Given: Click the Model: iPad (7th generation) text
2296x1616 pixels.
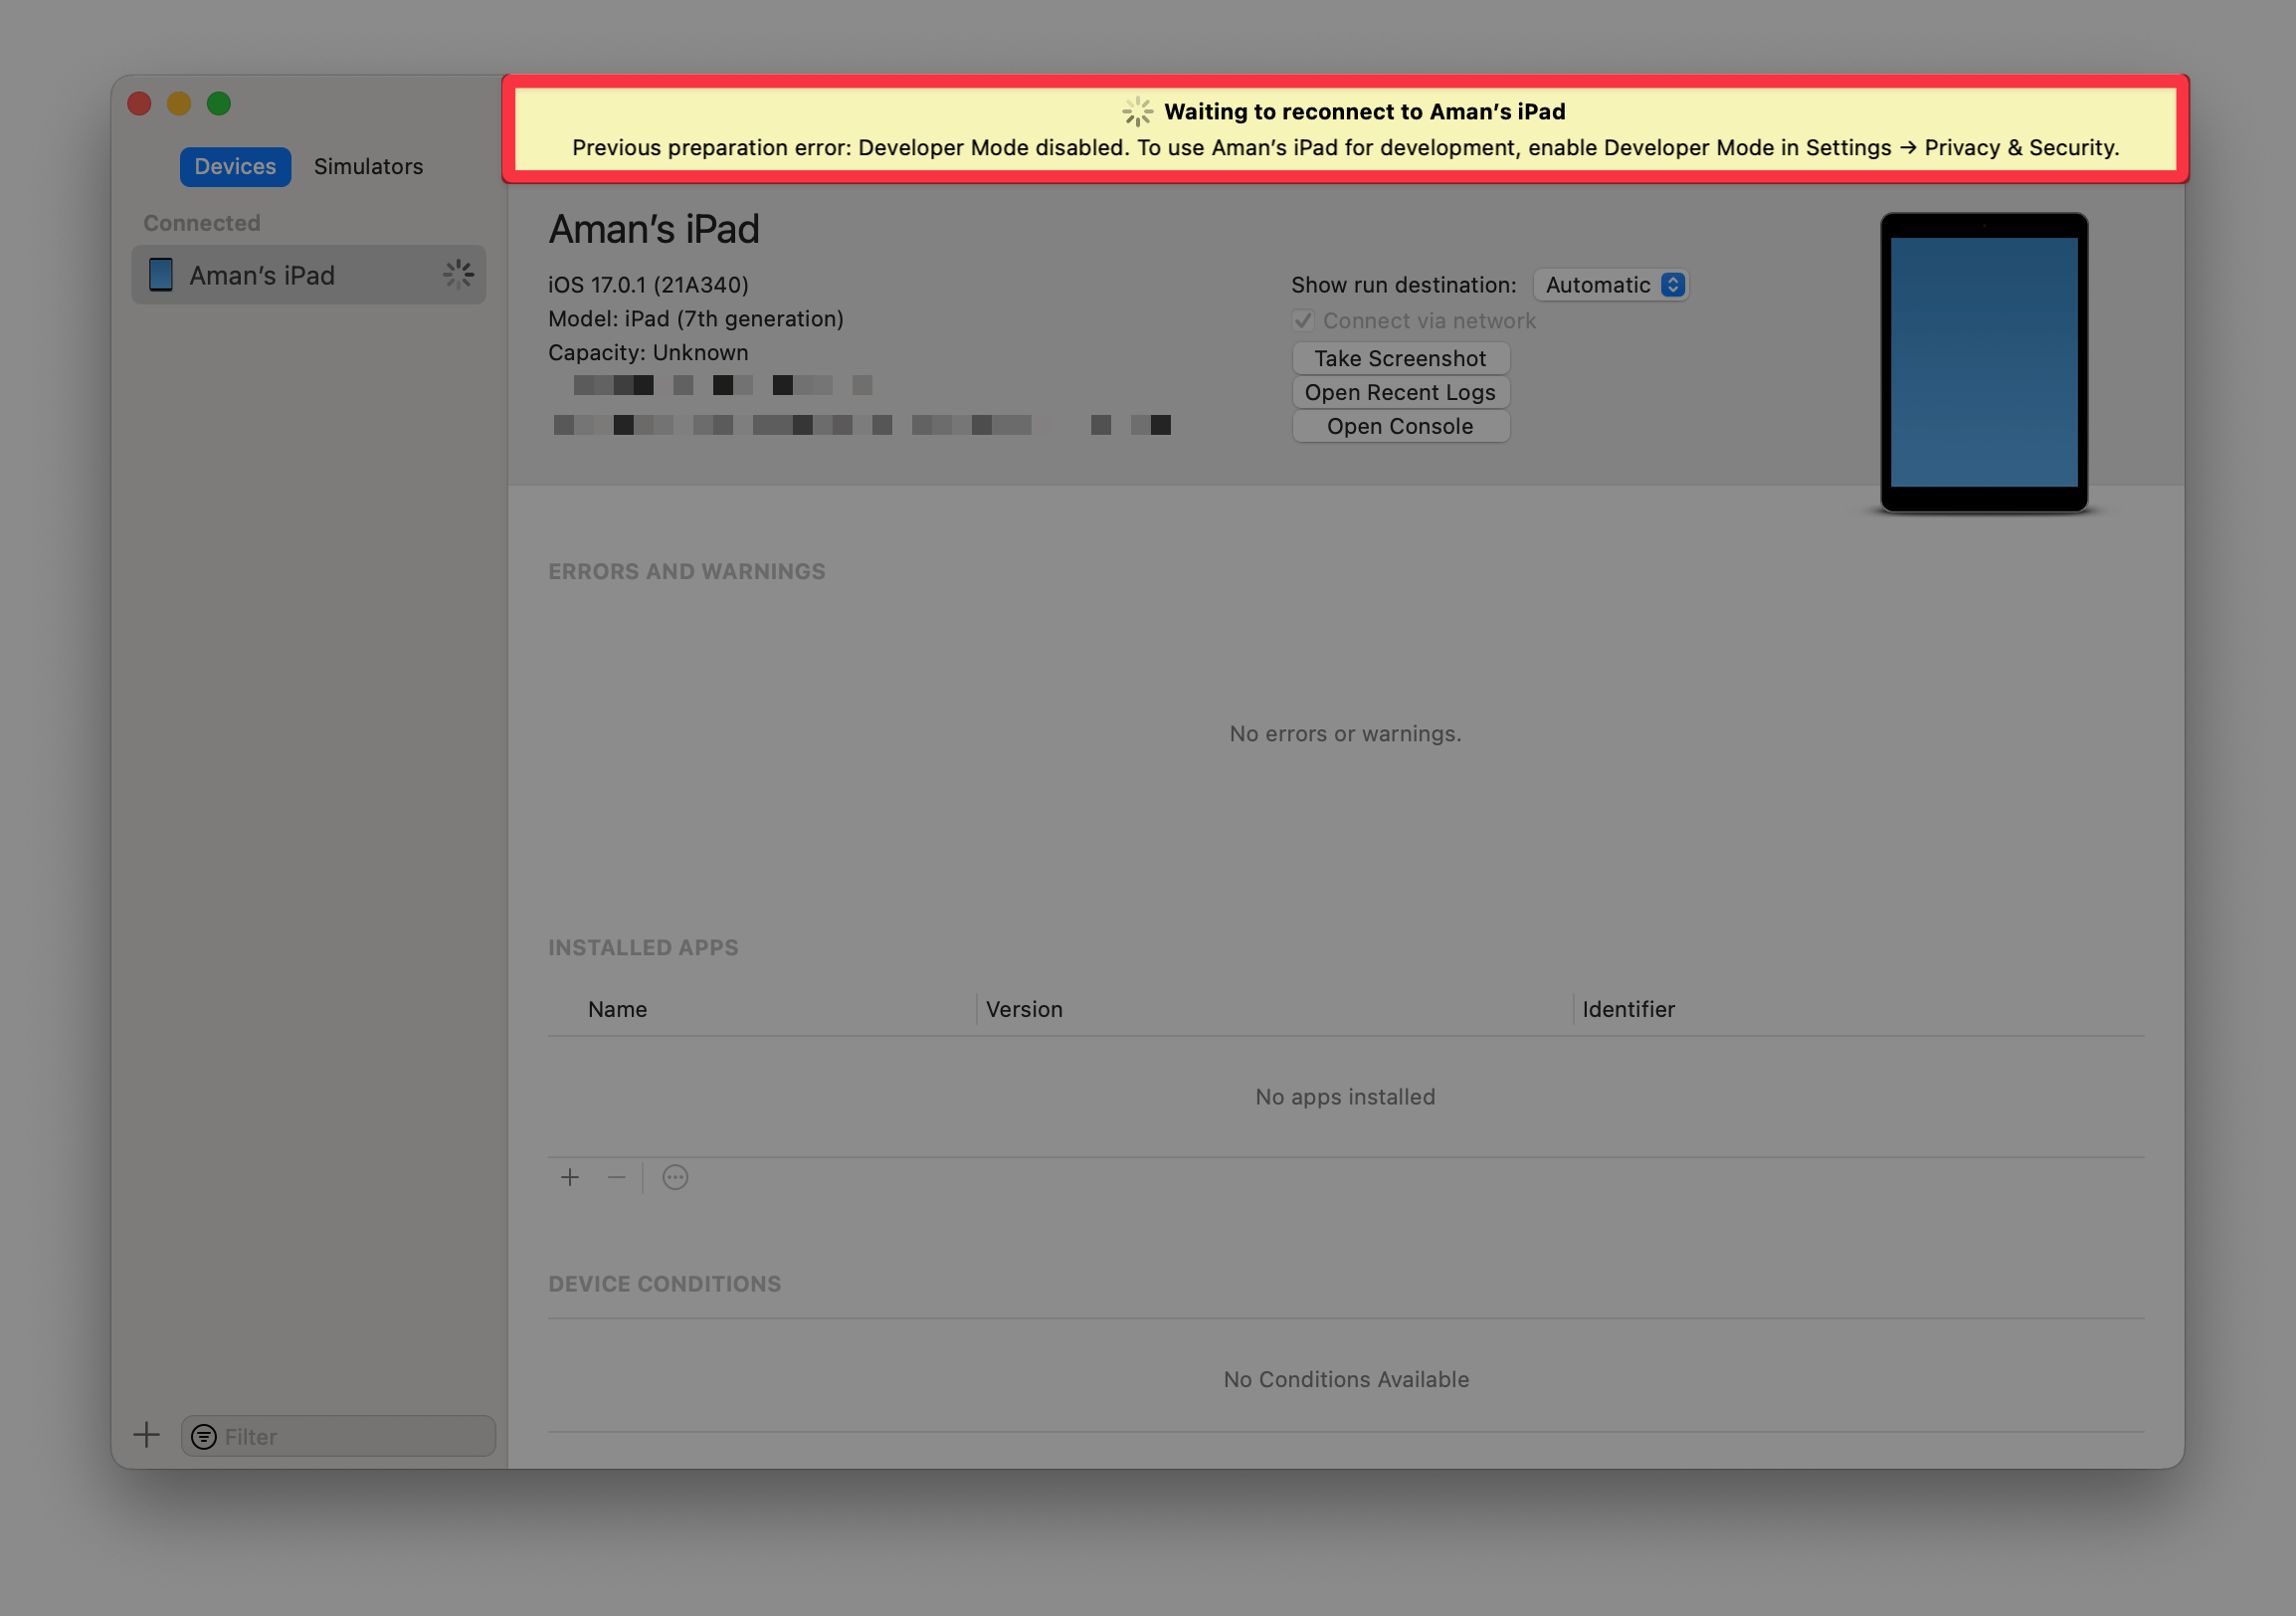Looking at the screenshot, I should 695,319.
